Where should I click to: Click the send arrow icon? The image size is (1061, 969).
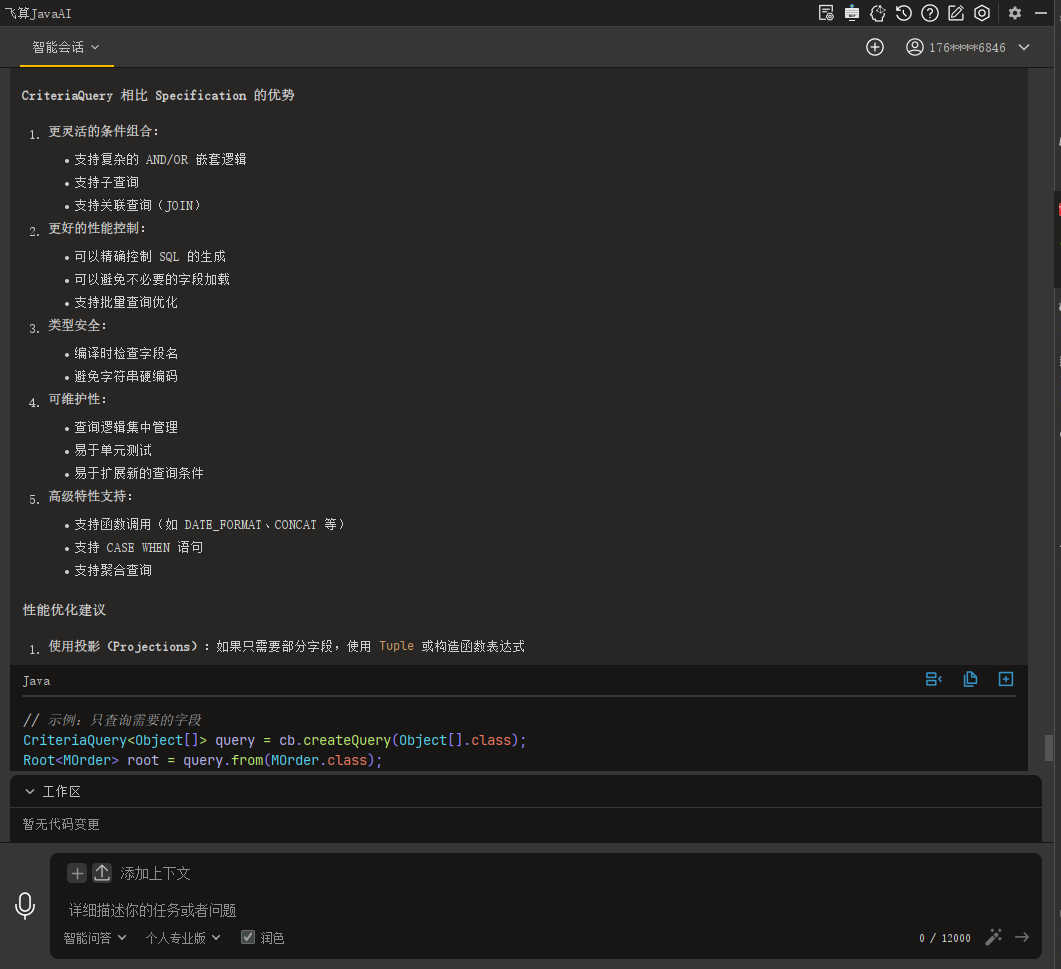(1022, 937)
